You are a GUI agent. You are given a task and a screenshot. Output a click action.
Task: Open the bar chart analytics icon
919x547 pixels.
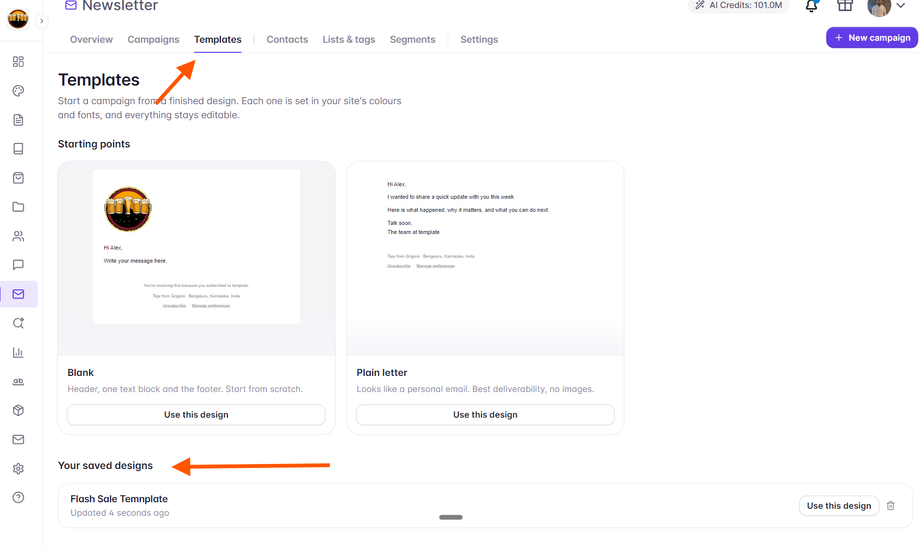pyautogui.click(x=18, y=352)
